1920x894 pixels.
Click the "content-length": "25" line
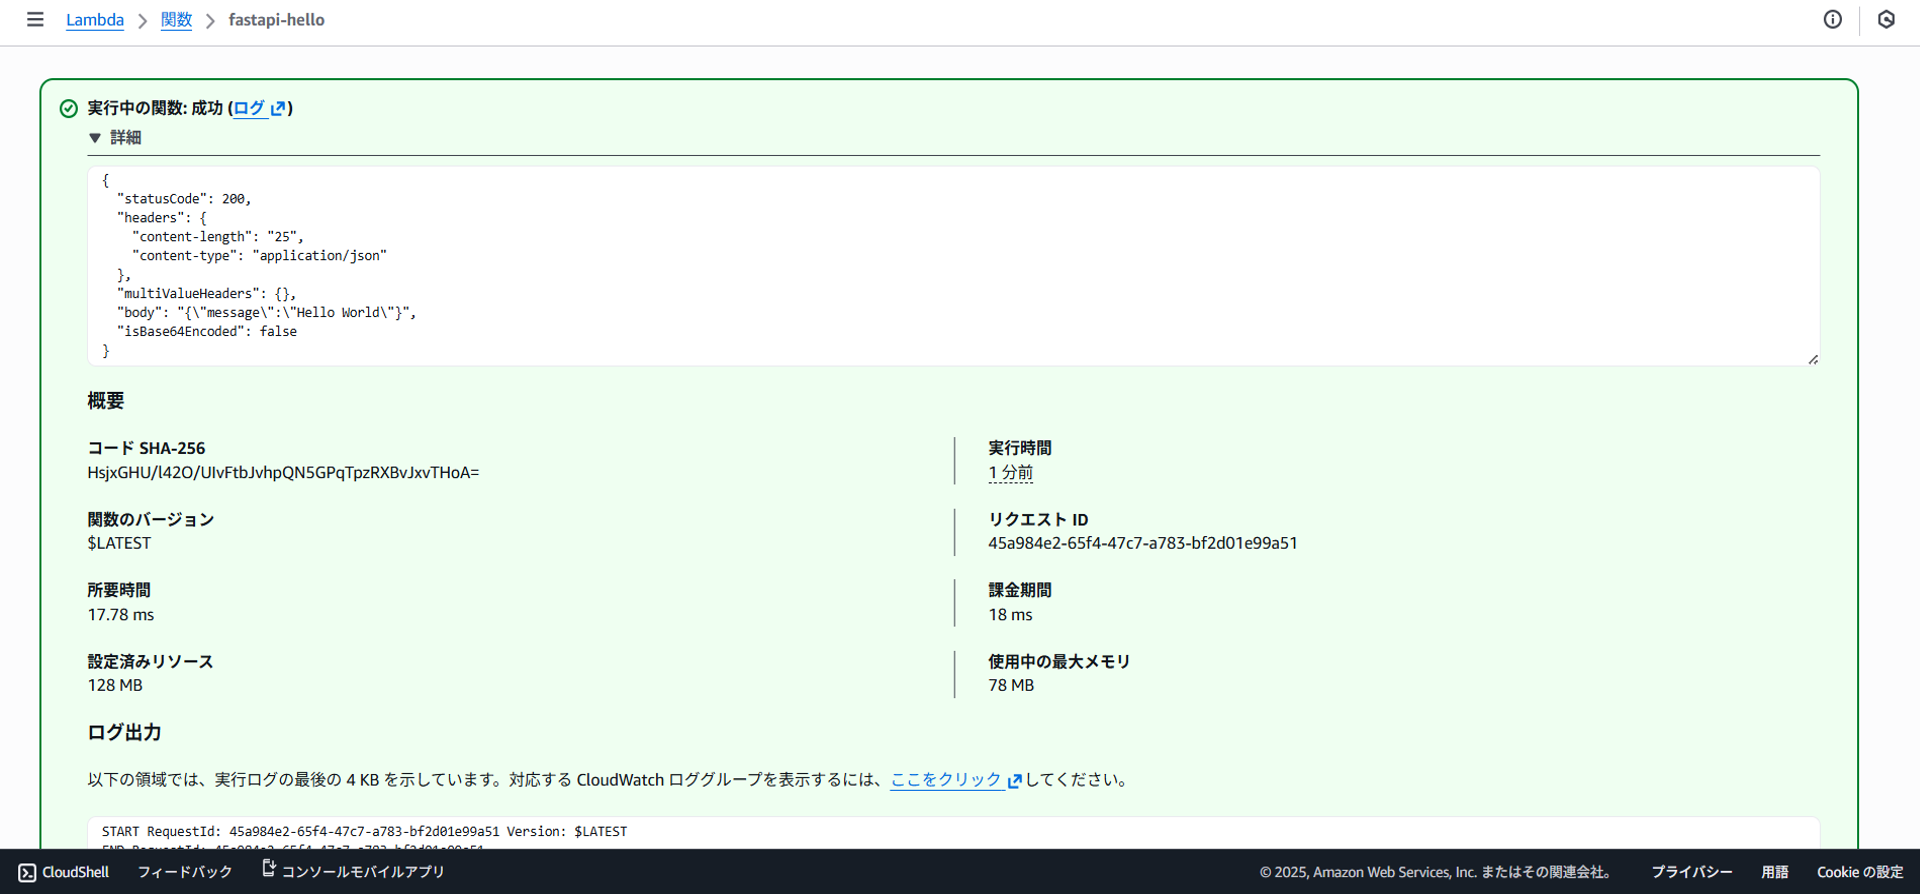[x=217, y=237]
